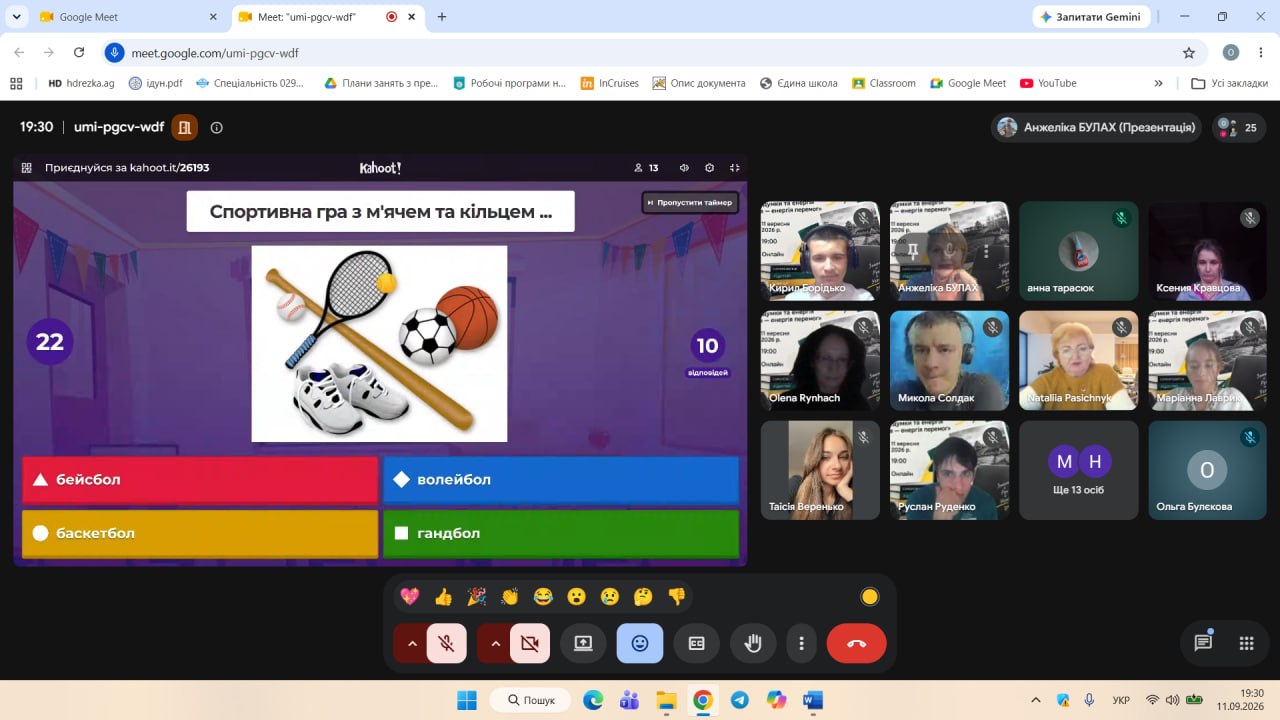This screenshot has height=720, width=1280.
Task: Toggle Kahoot sound volume icon
Action: [684, 168]
